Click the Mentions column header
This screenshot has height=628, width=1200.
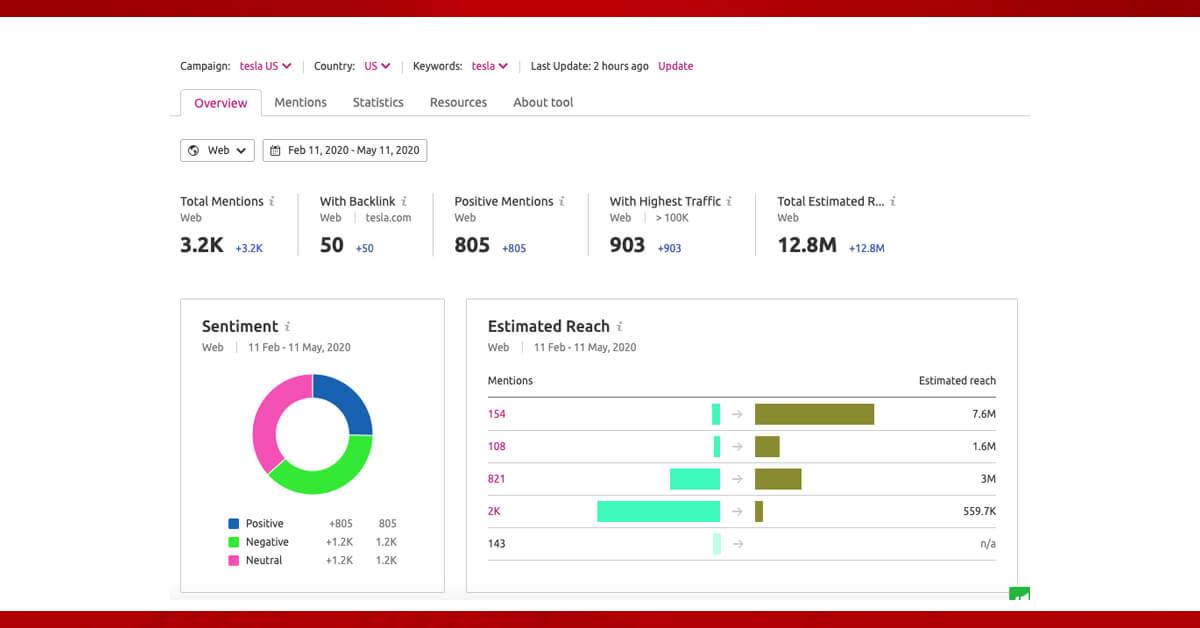(x=510, y=380)
